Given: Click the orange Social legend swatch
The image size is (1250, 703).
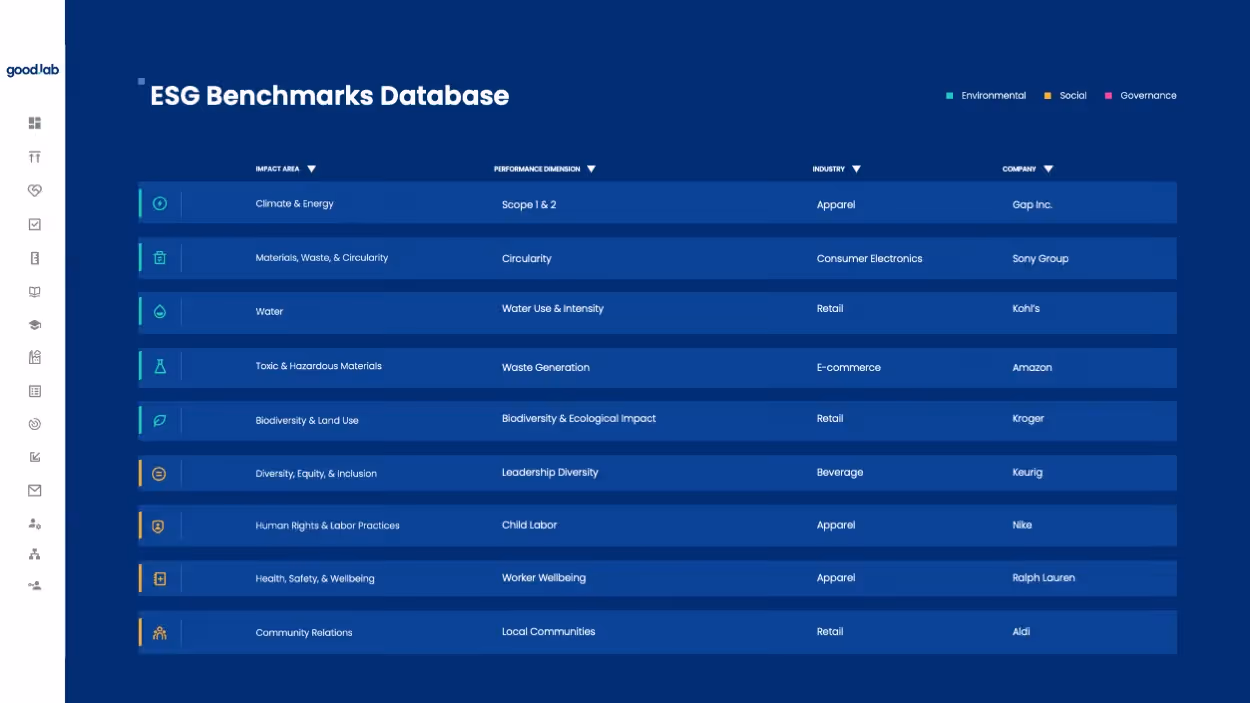Looking at the screenshot, I should pos(1047,96).
